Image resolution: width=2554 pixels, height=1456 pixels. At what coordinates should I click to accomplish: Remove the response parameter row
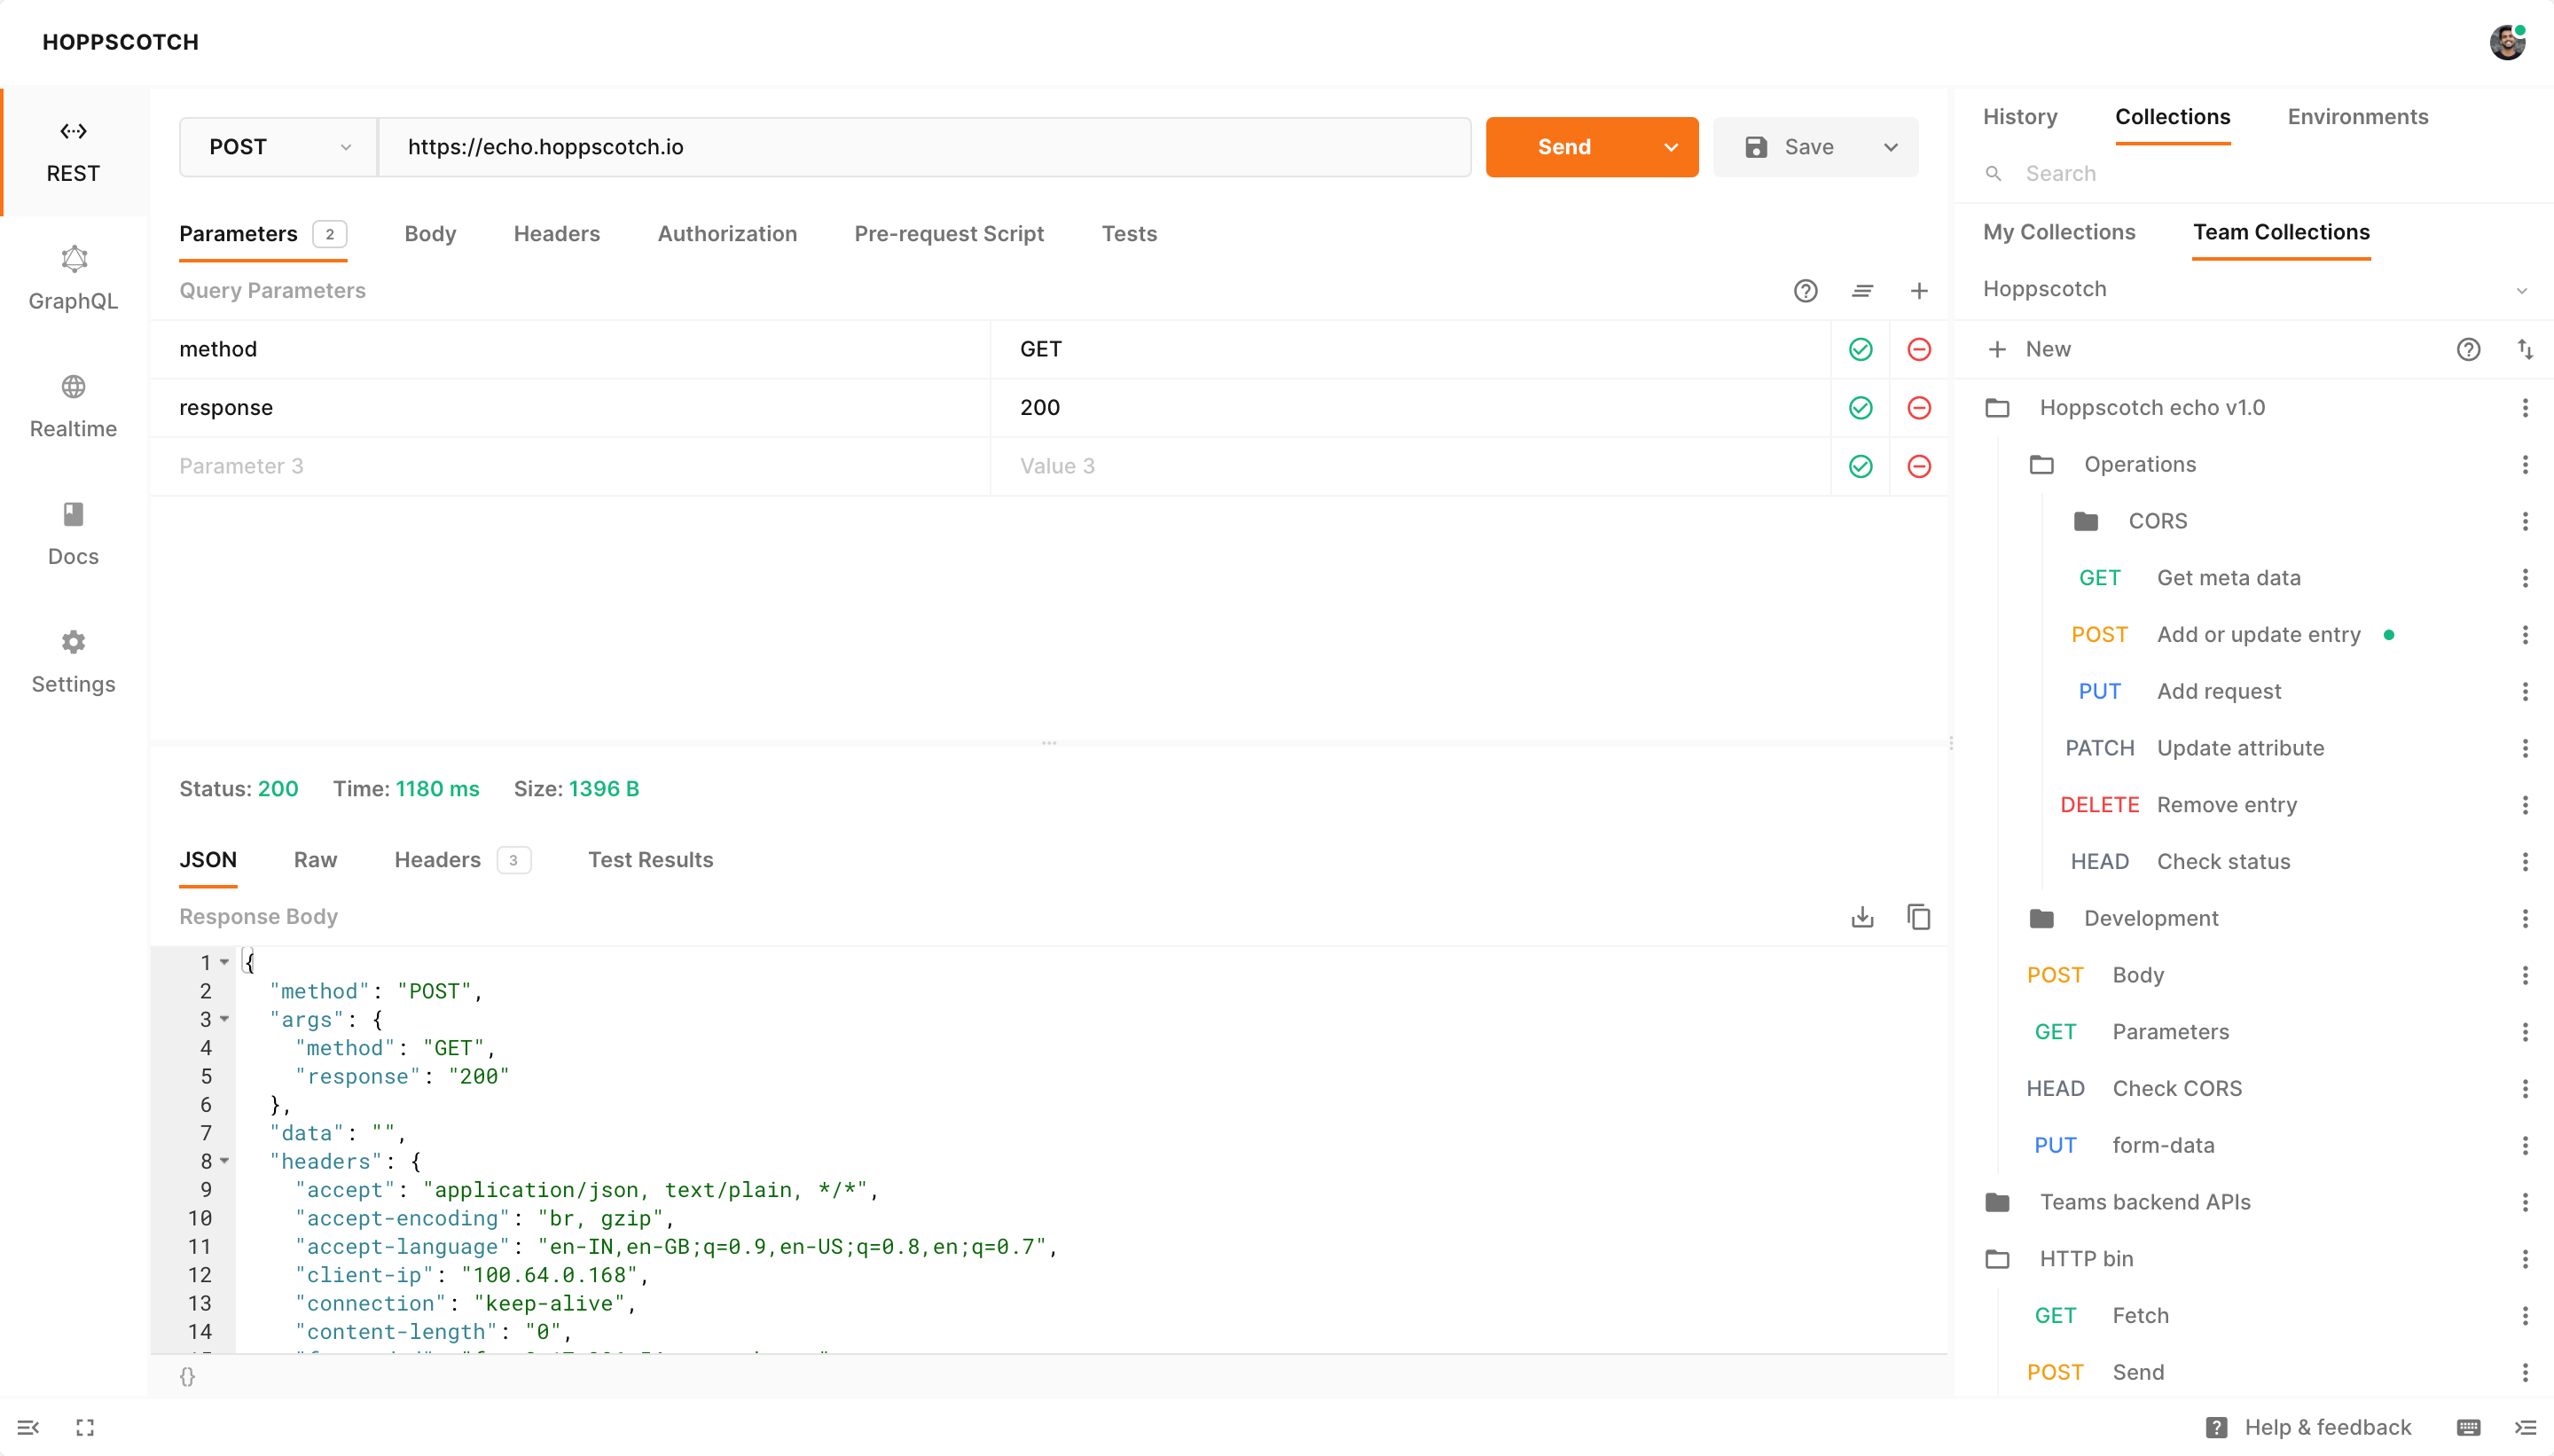(x=1918, y=408)
